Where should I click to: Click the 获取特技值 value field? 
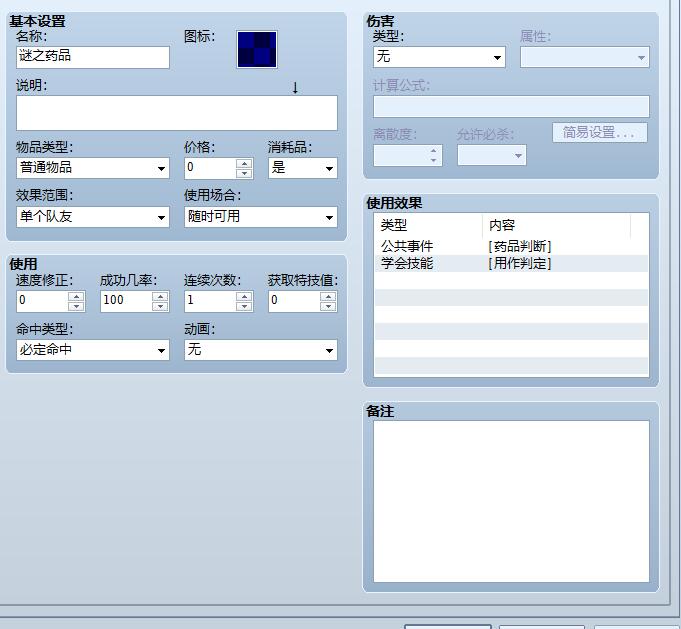tap(294, 301)
